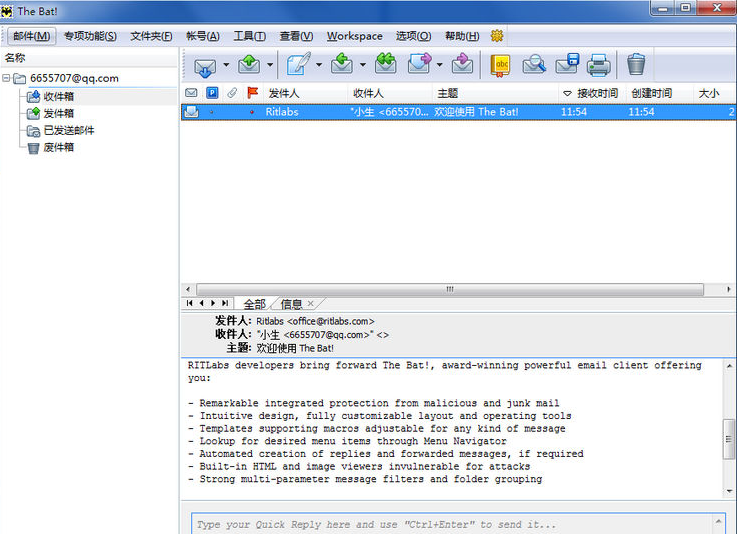Viewport: 737px width, 534px height.
Task: Click the red flag column header
Action: [x=253, y=93]
